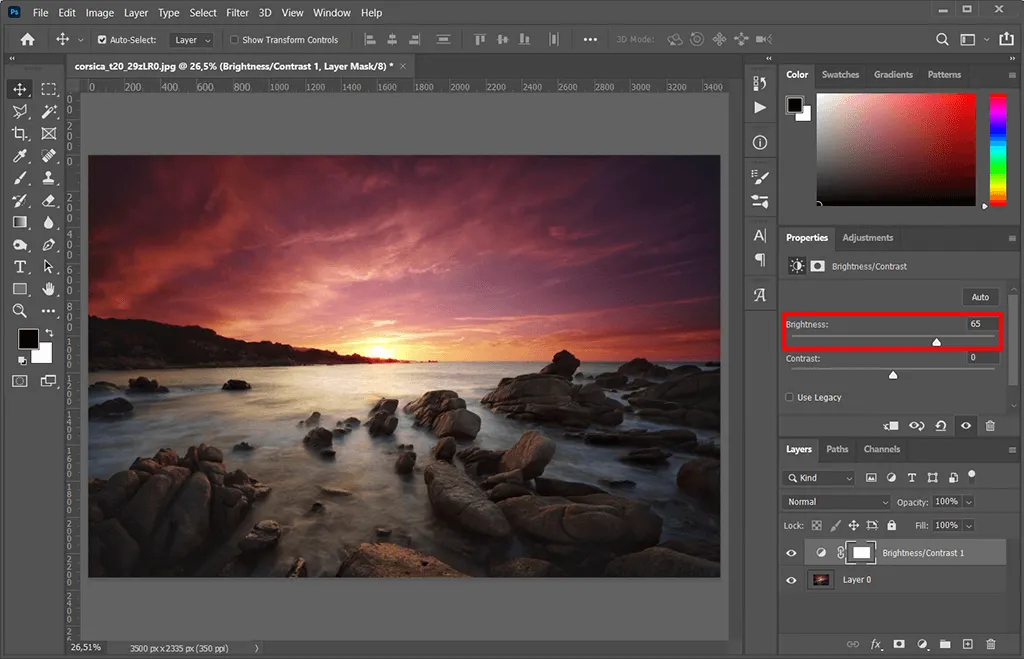Open the Zoom tool
This screenshot has height=659, width=1024.
click(x=20, y=311)
